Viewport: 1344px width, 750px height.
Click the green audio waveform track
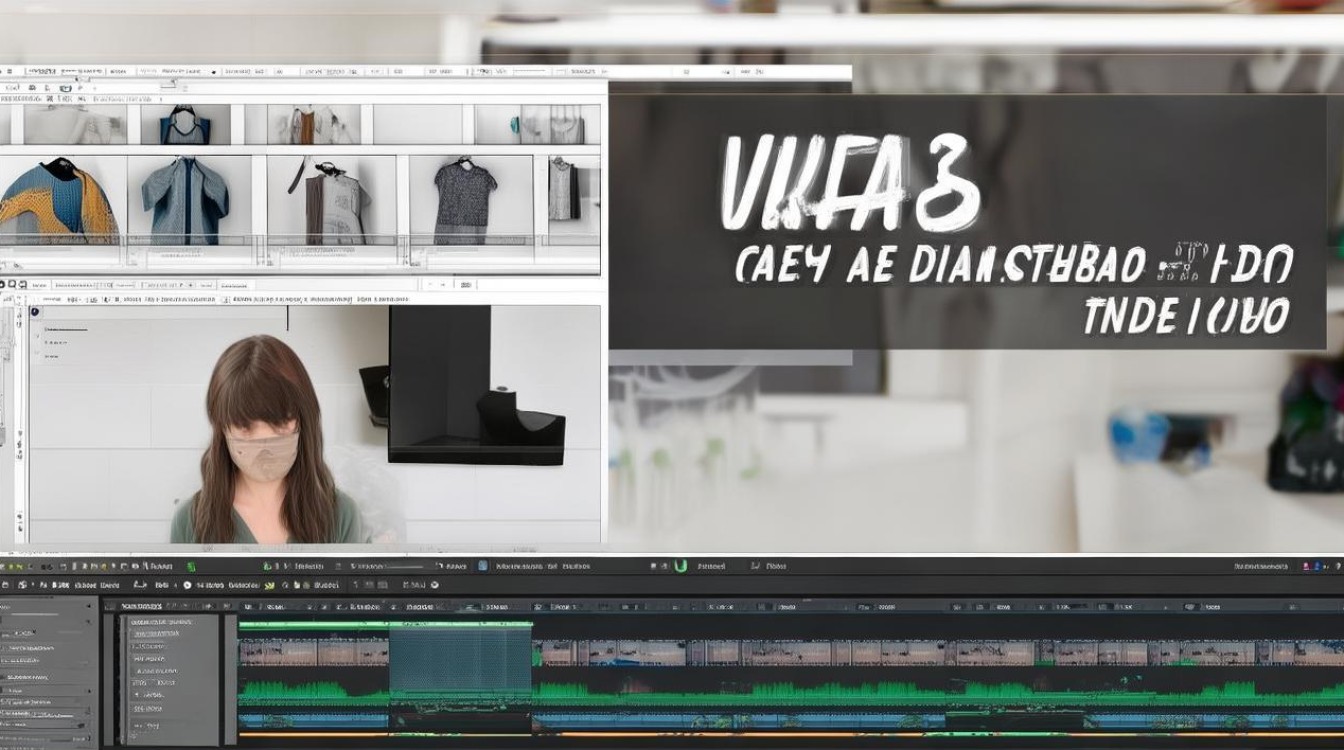[800, 692]
